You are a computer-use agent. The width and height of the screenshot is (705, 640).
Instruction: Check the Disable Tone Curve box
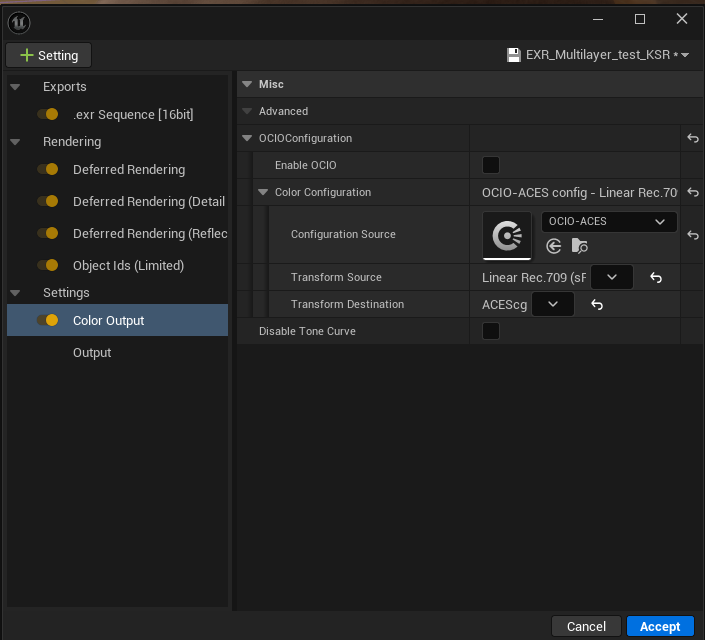coord(491,331)
